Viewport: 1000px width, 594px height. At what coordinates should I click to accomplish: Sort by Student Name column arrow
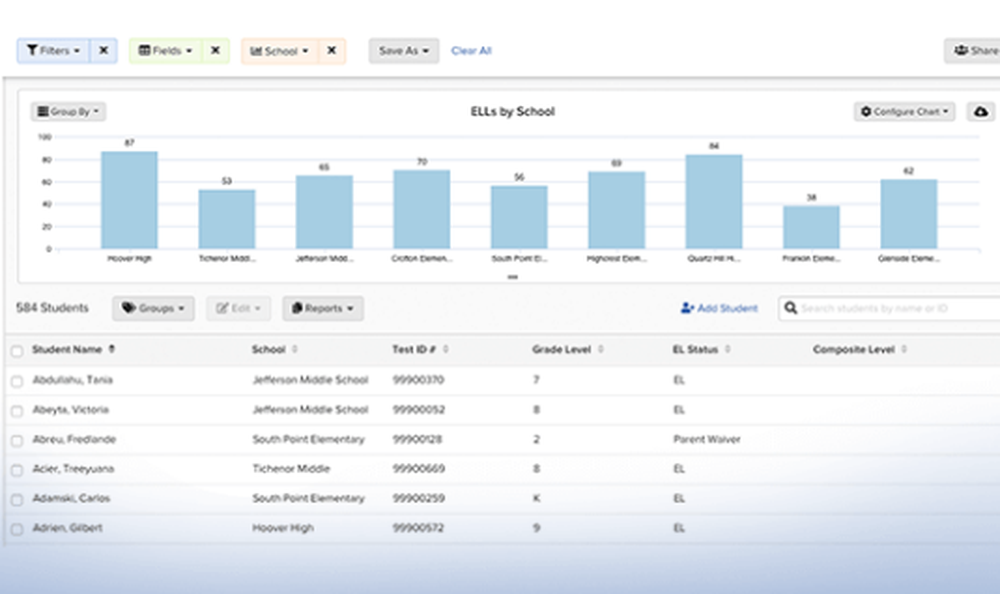[x=112, y=349]
